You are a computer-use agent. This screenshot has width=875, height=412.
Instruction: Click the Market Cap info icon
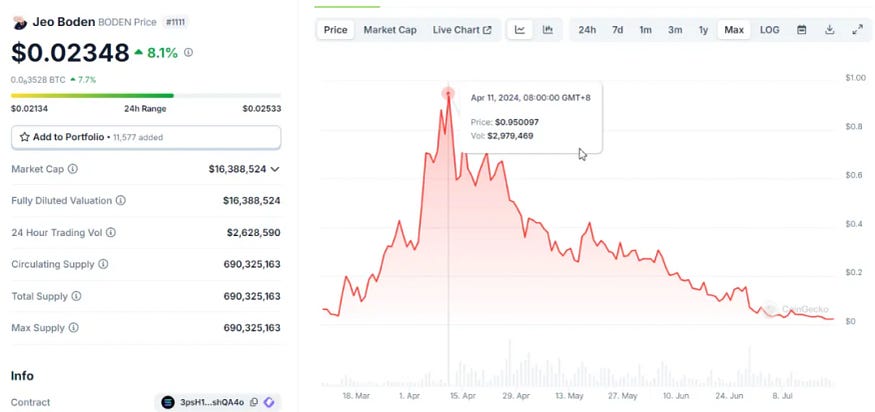tap(72, 170)
